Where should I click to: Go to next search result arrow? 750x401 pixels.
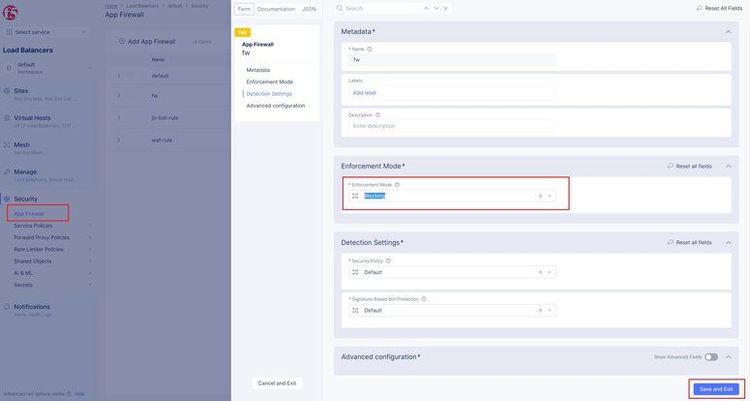pyautogui.click(x=436, y=9)
